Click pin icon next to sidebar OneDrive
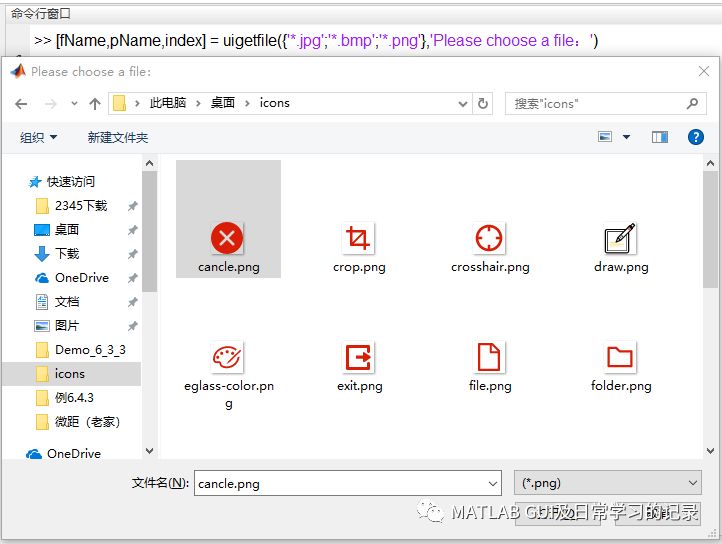The image size is (722, 544). (132, 278)
